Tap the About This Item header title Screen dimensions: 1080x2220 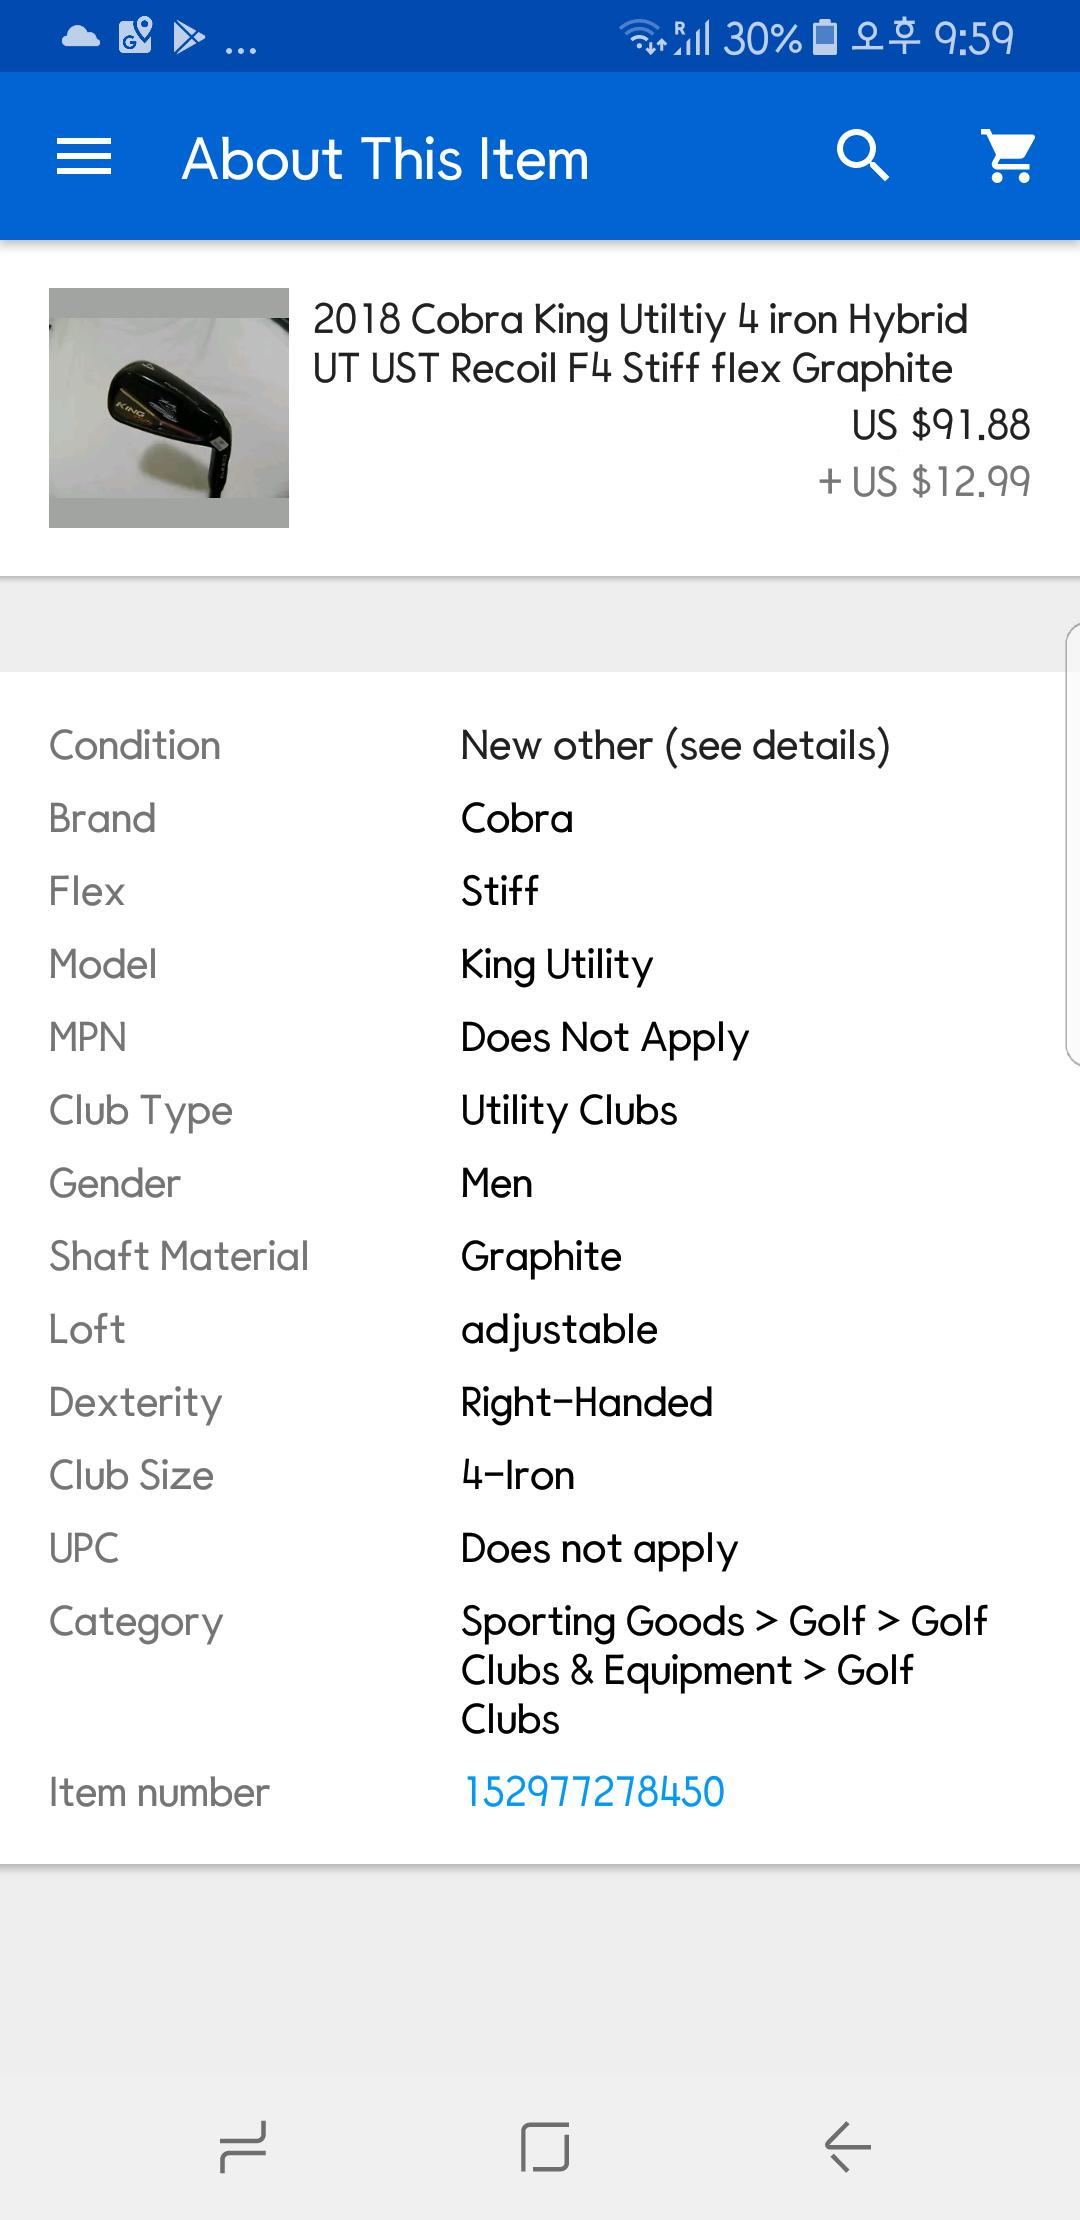pyautogui.click(x=385, y=159)
